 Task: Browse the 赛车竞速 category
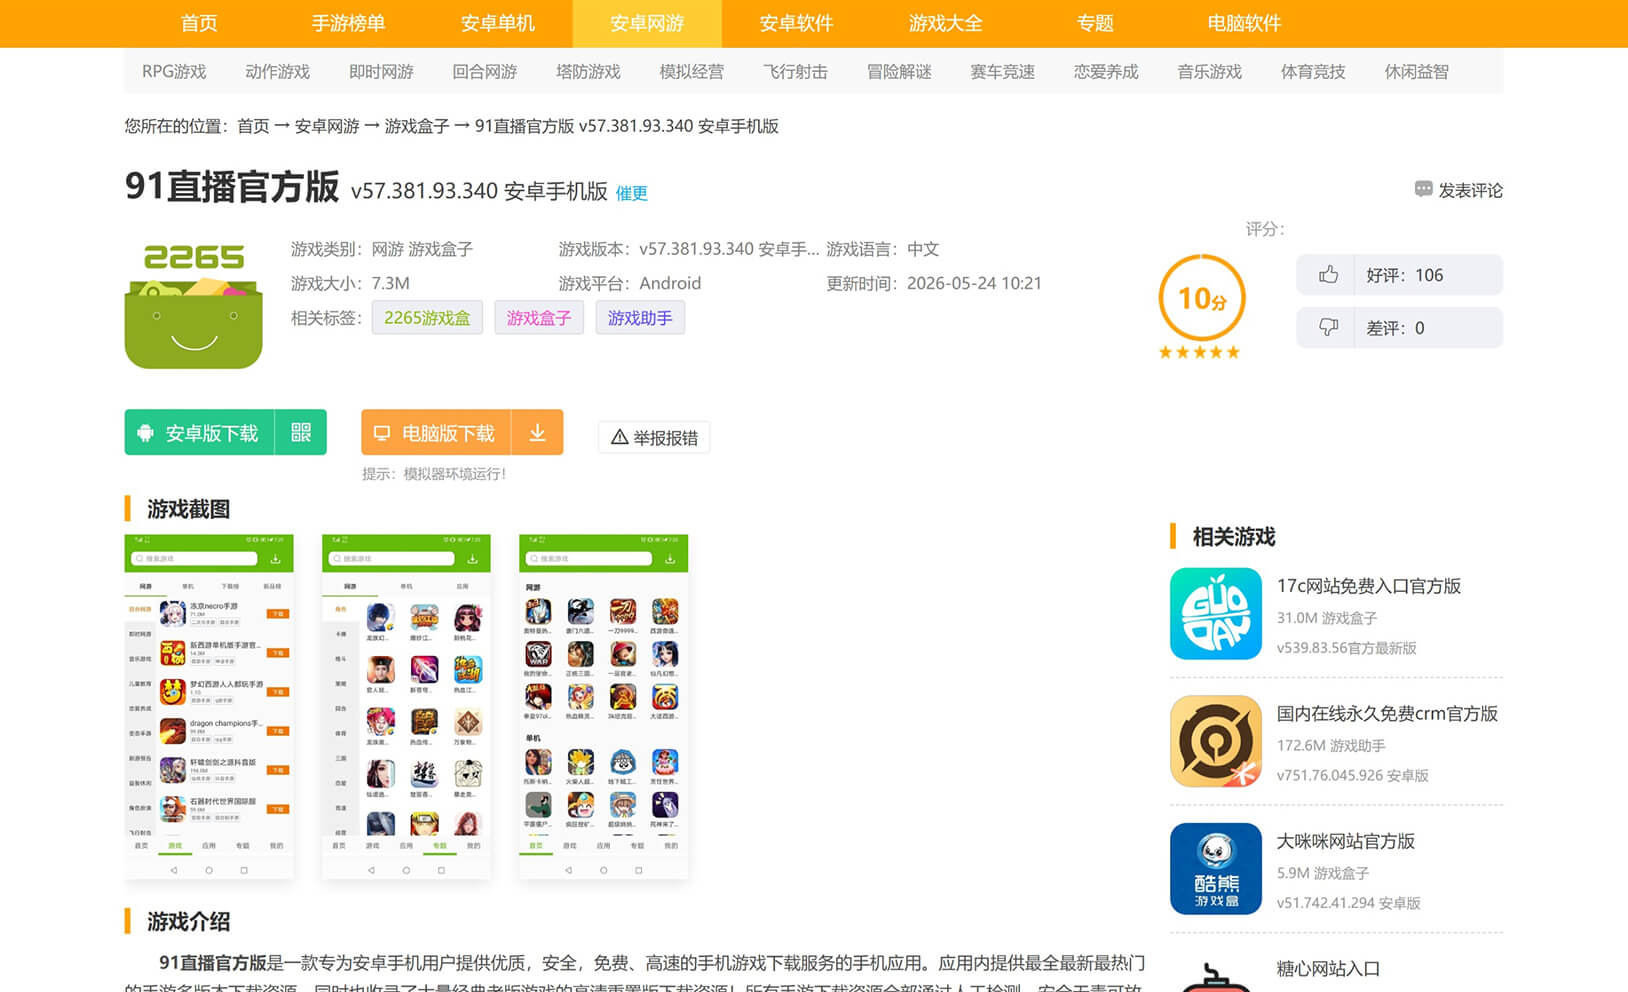click(x=1002, y=72)
